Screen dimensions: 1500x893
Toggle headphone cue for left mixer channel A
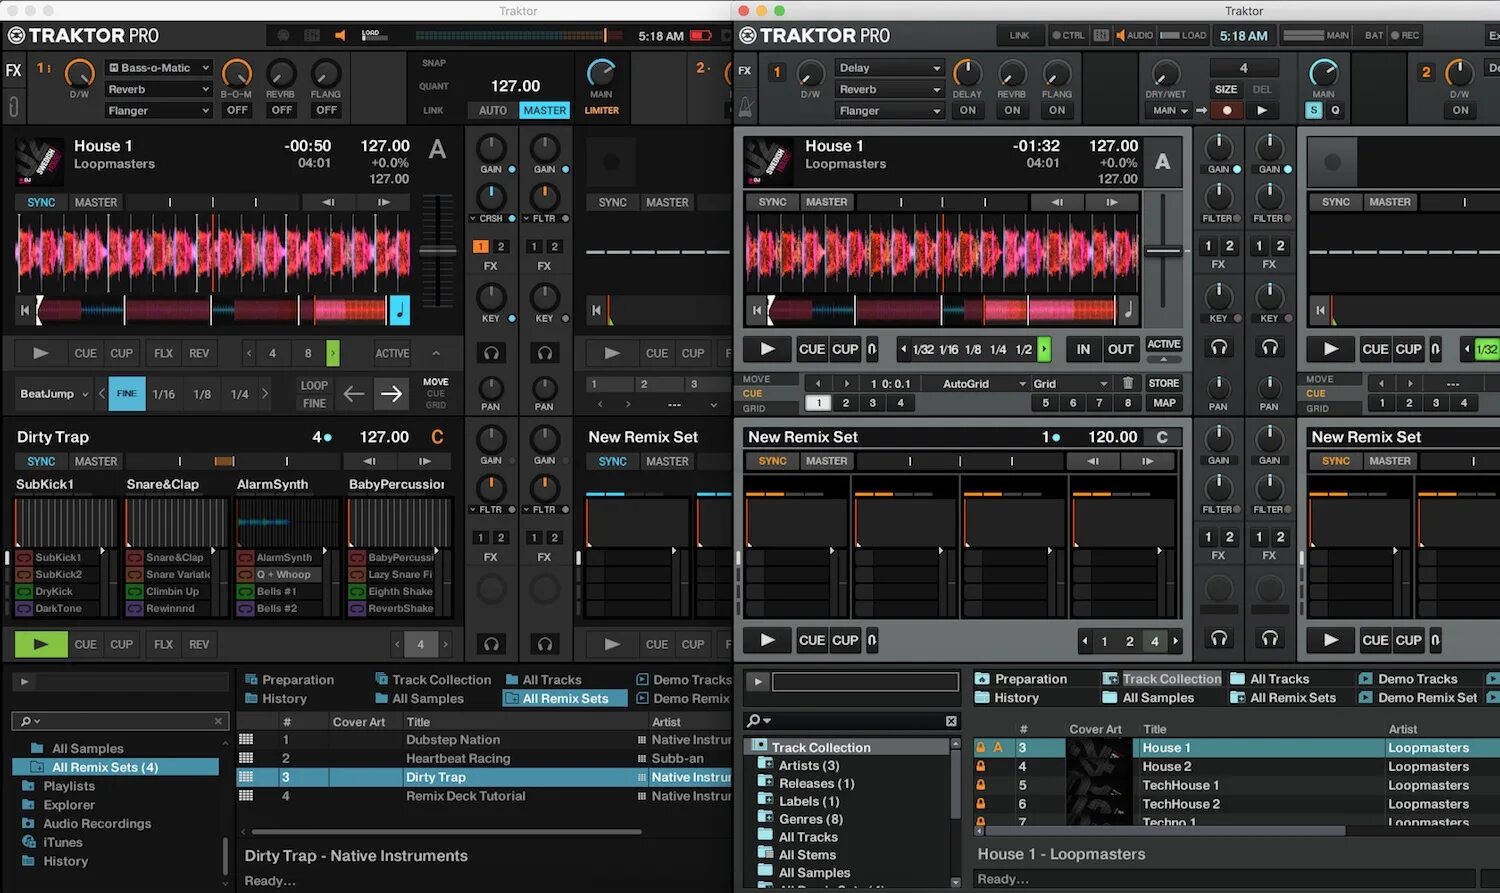491,353
